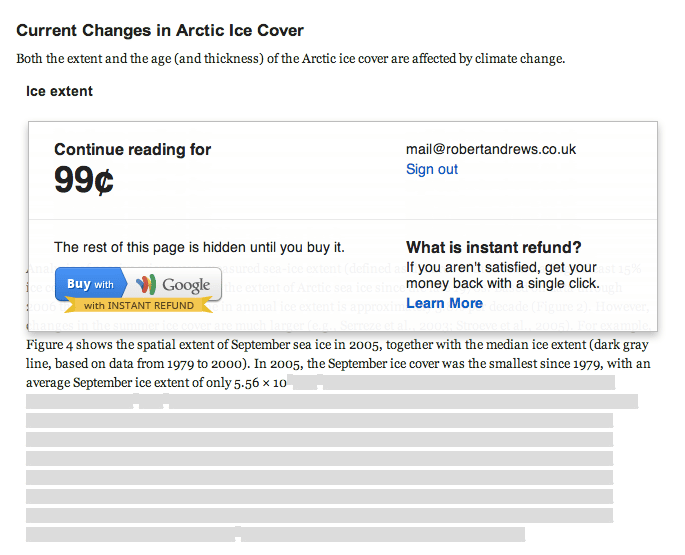Viewport: 685px width, 555px height.
Task: Select the mail@robertandrews.co.uk account text
Action: coord(491,149)
